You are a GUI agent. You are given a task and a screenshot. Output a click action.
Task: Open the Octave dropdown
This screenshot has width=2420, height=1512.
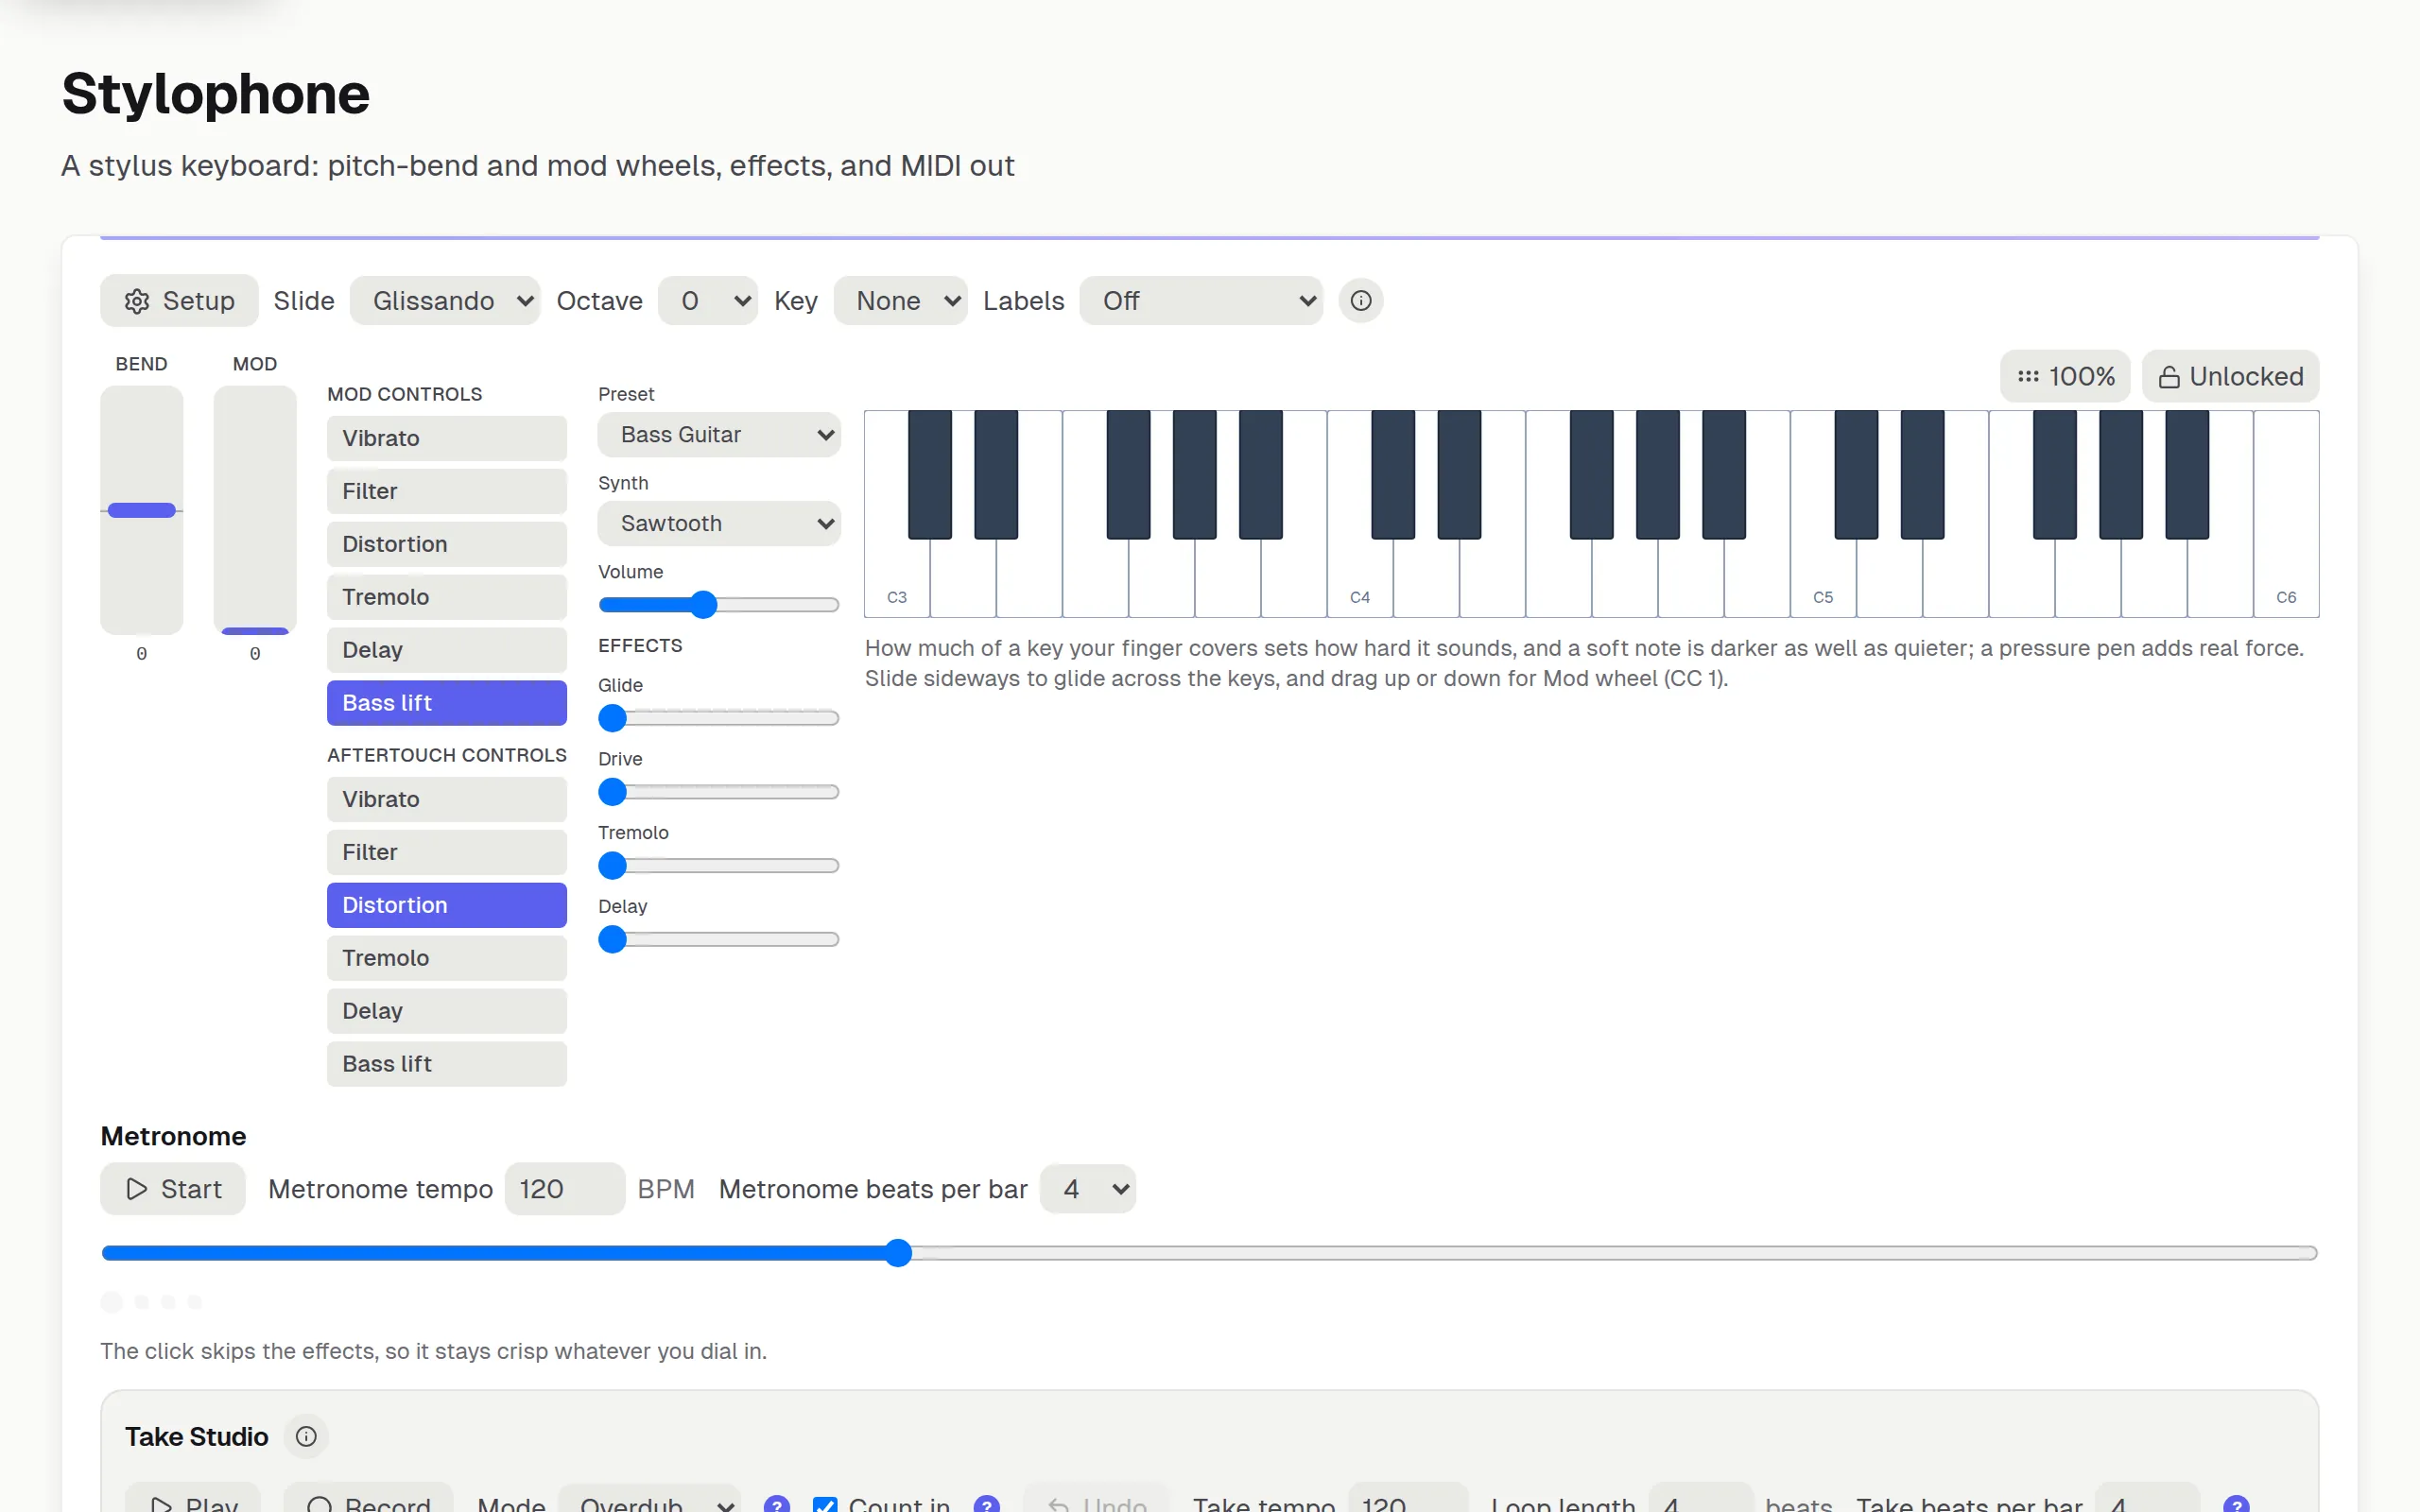coord(708,301)
